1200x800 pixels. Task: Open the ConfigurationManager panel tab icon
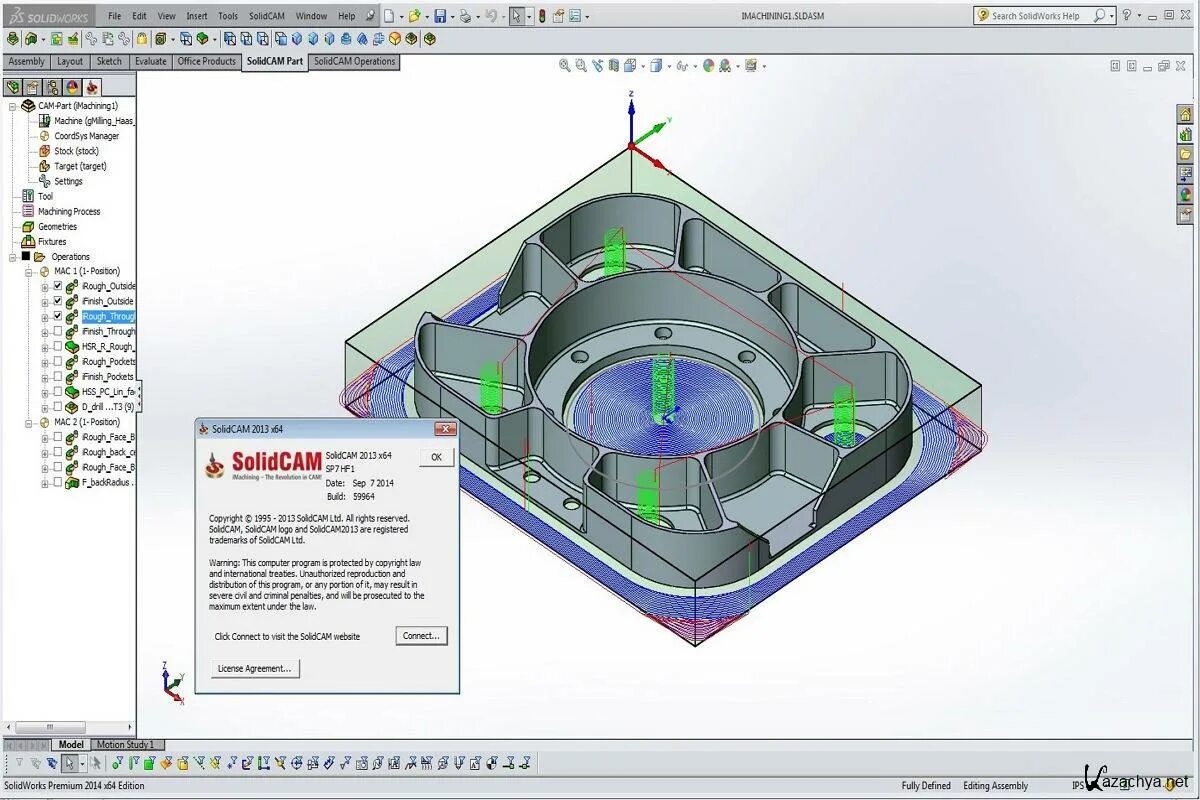coord(52,88)
